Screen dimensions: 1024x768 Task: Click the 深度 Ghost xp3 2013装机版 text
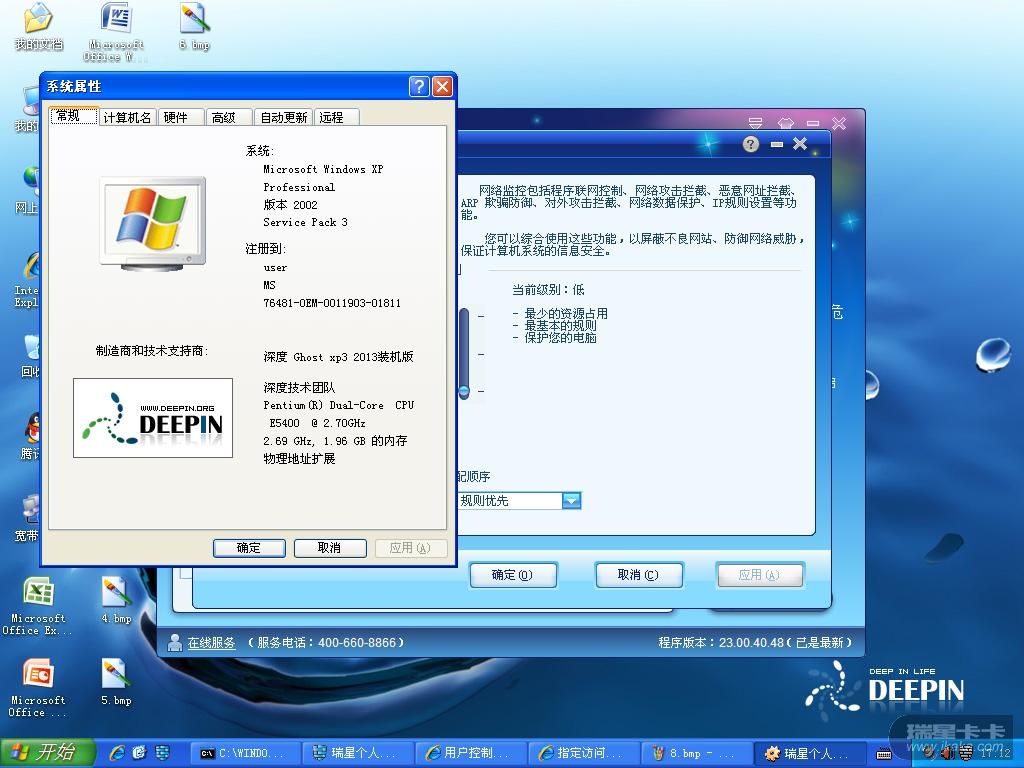[338, 357]
